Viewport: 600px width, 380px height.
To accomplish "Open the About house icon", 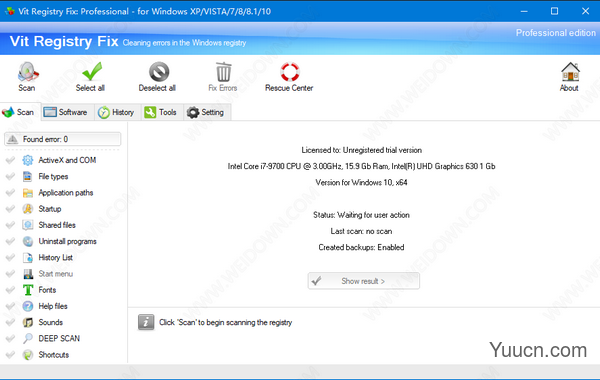I will pyautogui.click(x=570, y=72).
